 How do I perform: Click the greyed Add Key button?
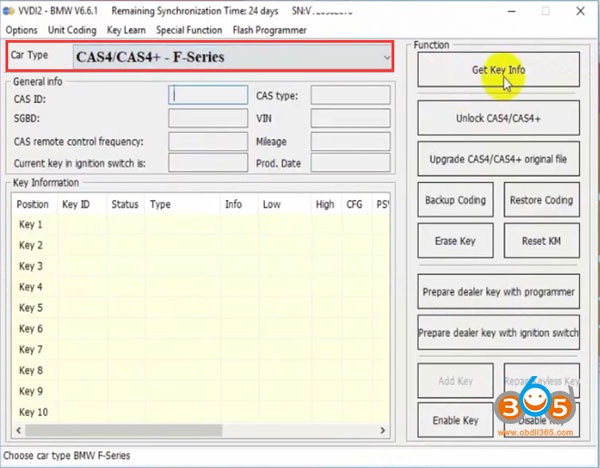(x=455, y=381)
